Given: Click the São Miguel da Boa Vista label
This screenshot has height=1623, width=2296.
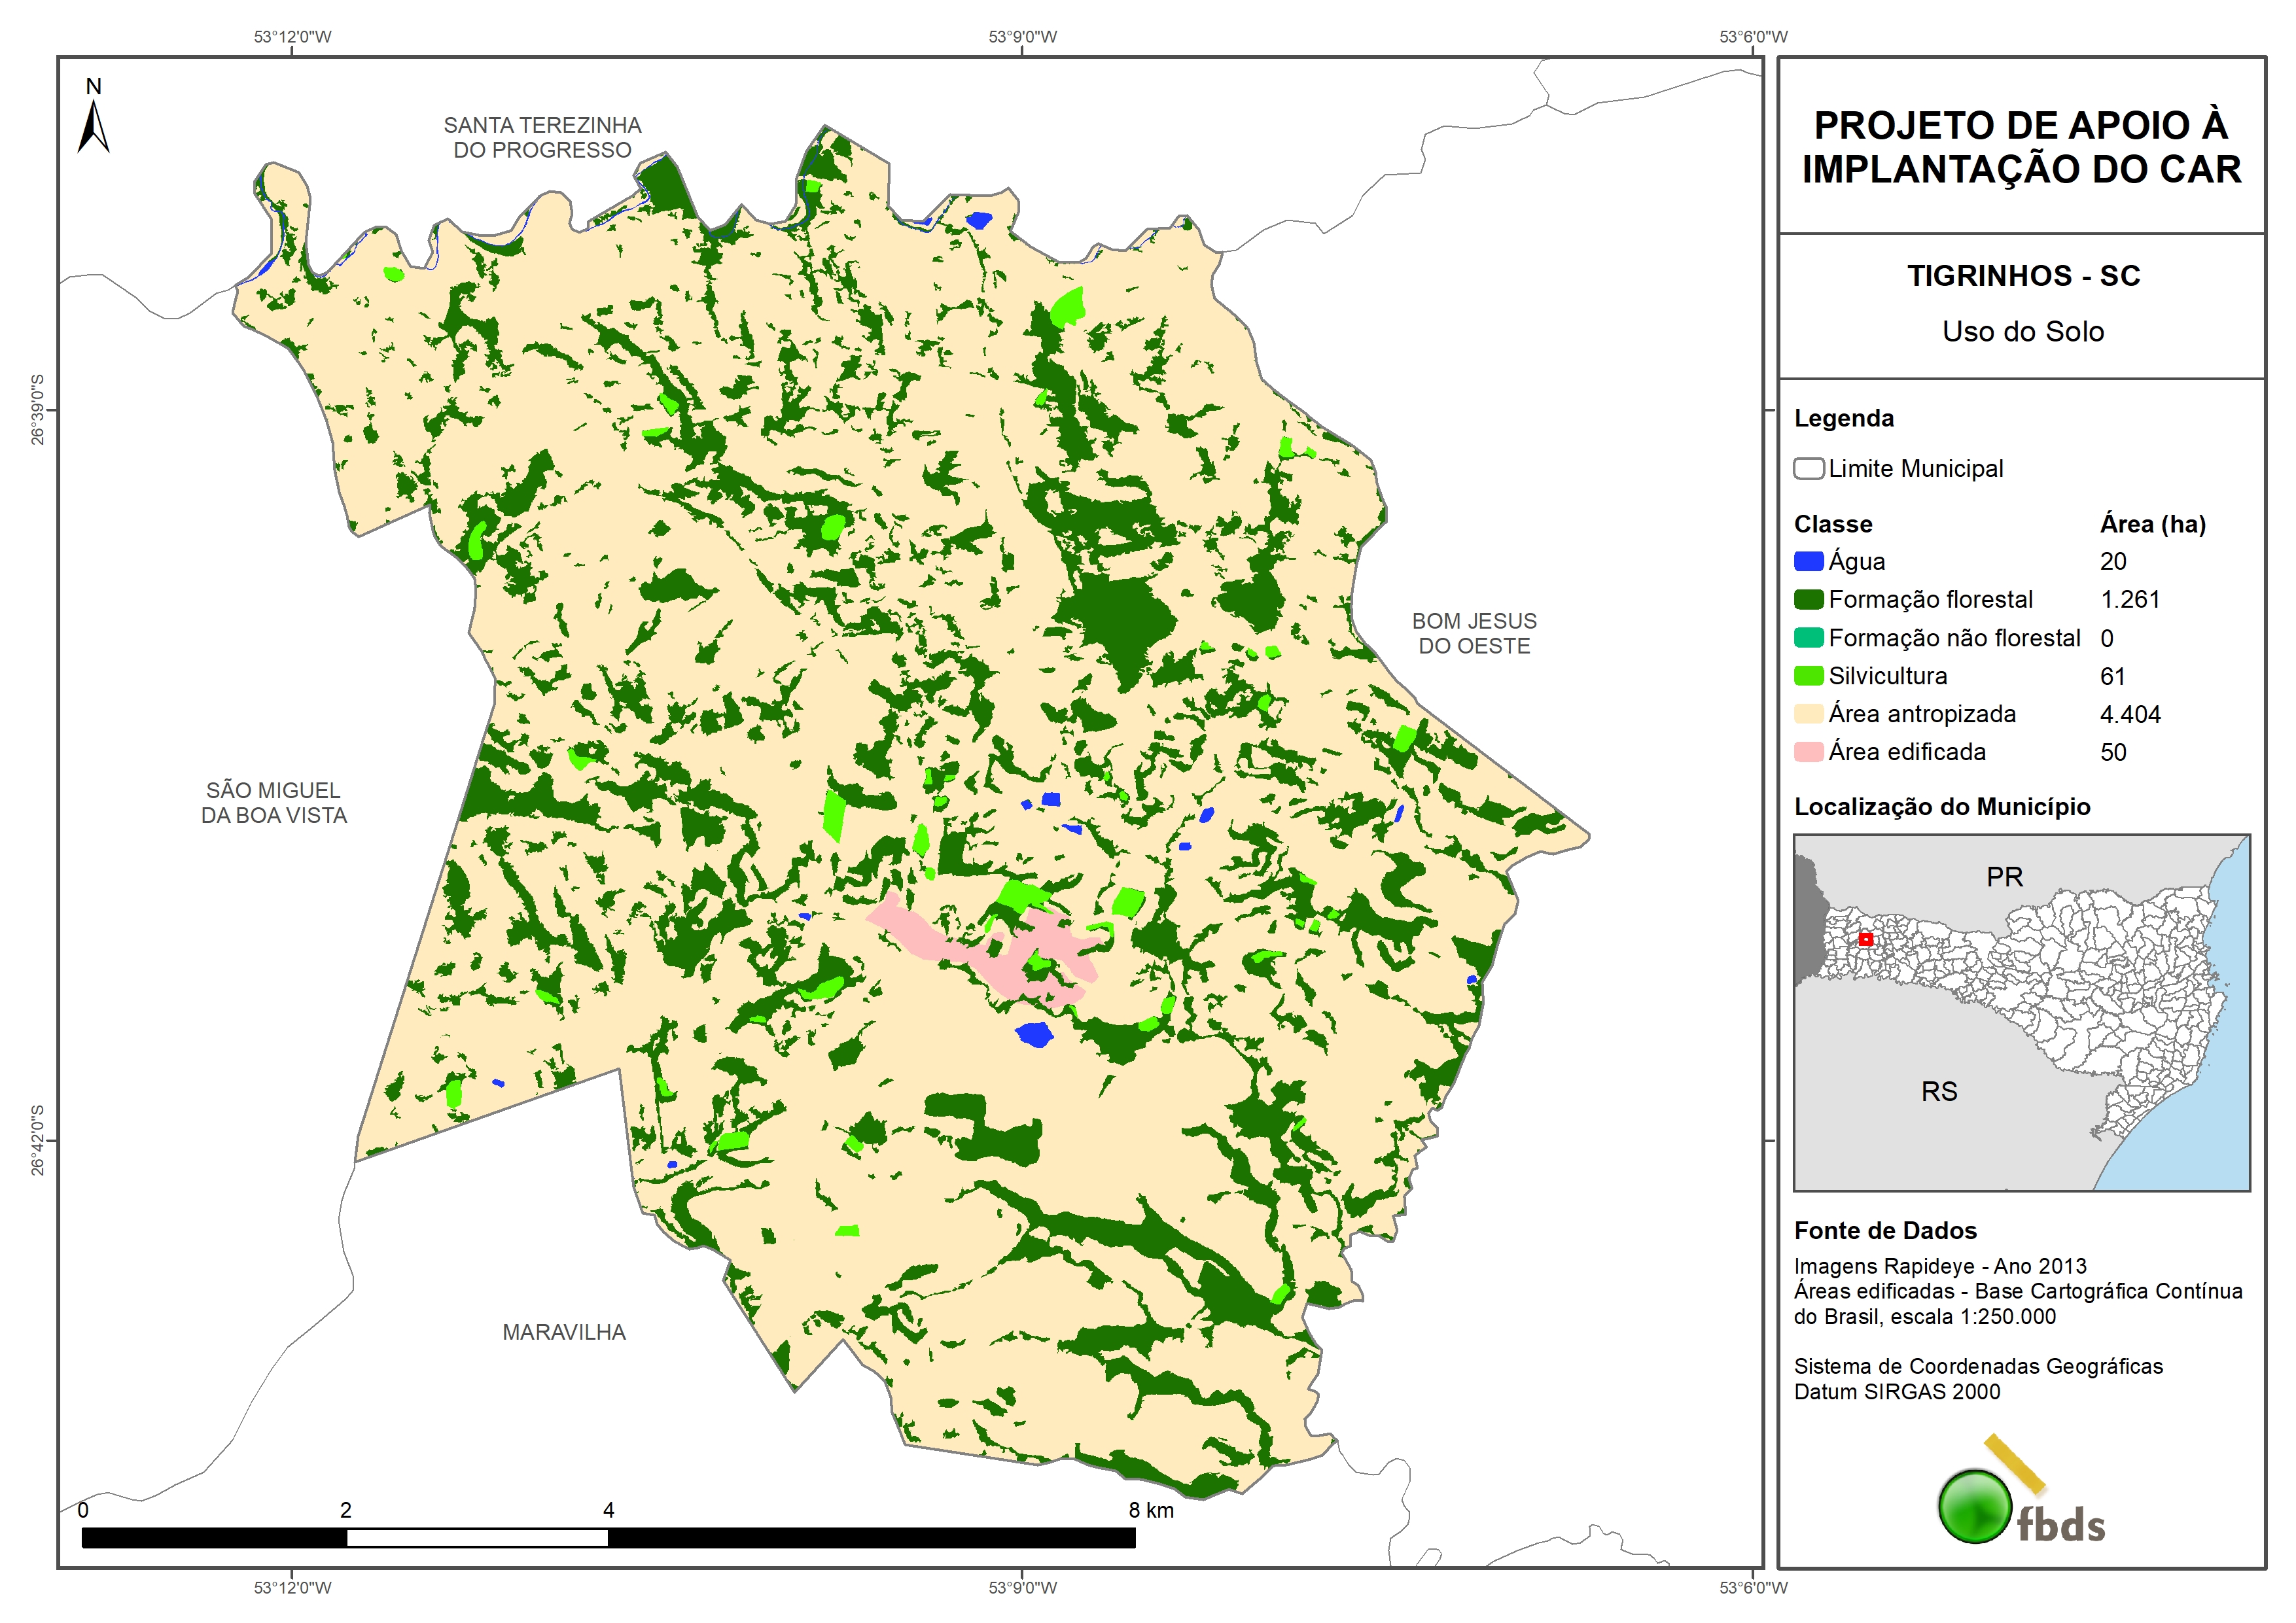Looking at the screenshot, I should pyautogui.click(x=274, y=803).
